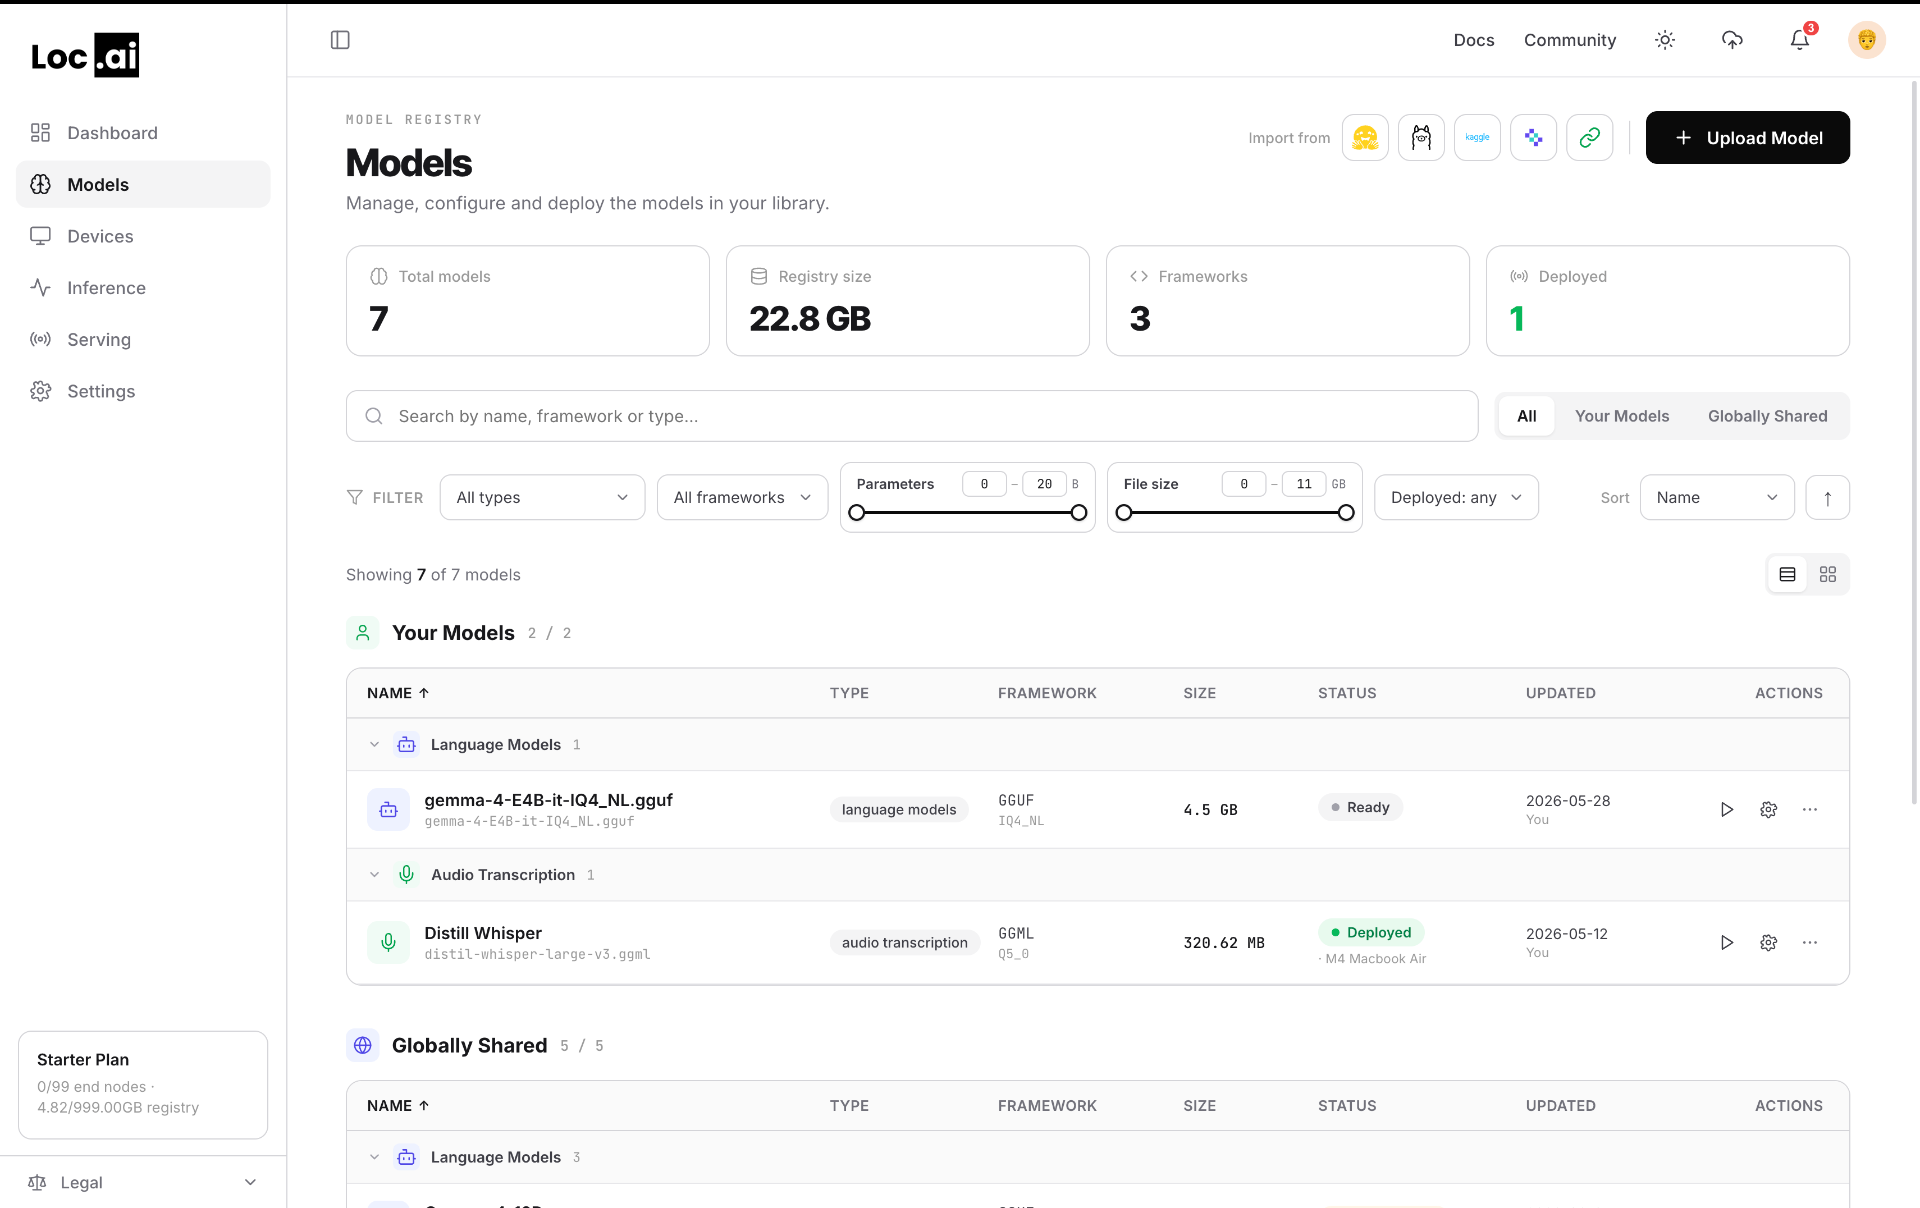Switch to list view

1787,574
